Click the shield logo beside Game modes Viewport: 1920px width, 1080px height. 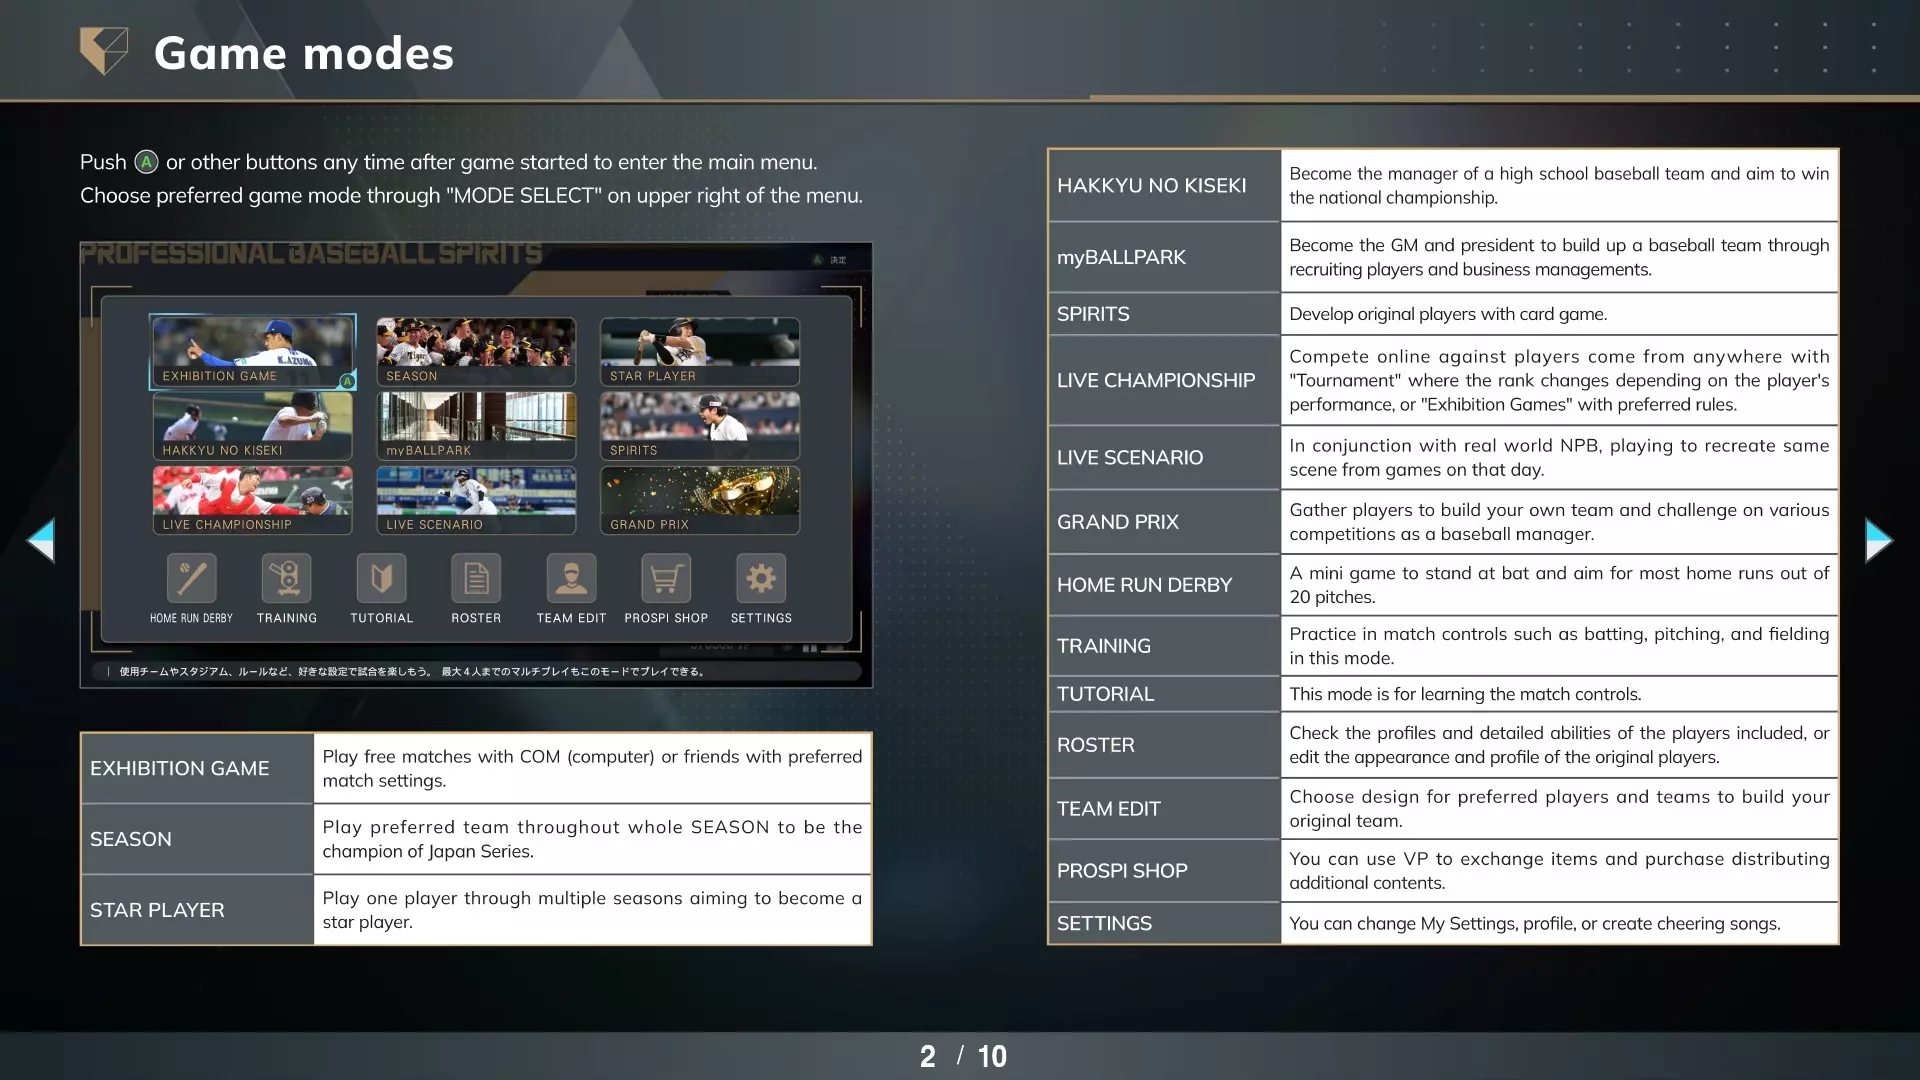click(x=104, y=51)
